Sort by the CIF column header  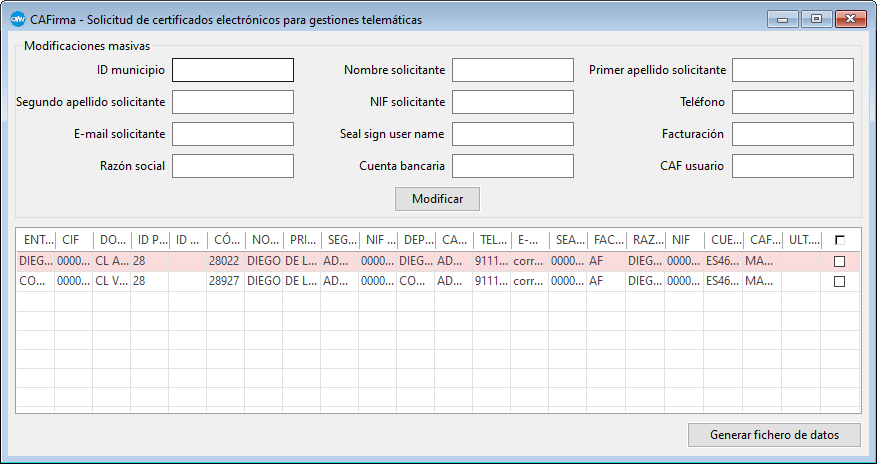[x=73, y=240]
